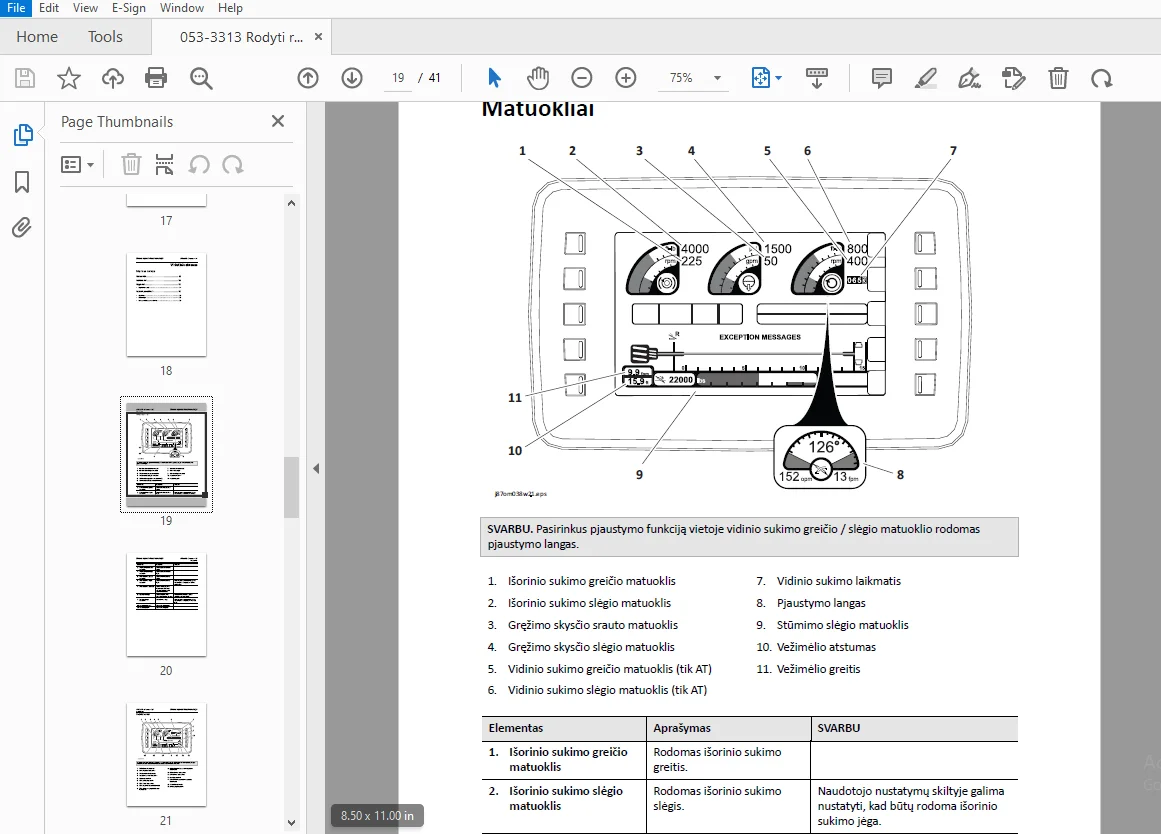Click list item 'Stūmimo slėgio matuoklis'
1161x834 pixels.
point(843,625)
